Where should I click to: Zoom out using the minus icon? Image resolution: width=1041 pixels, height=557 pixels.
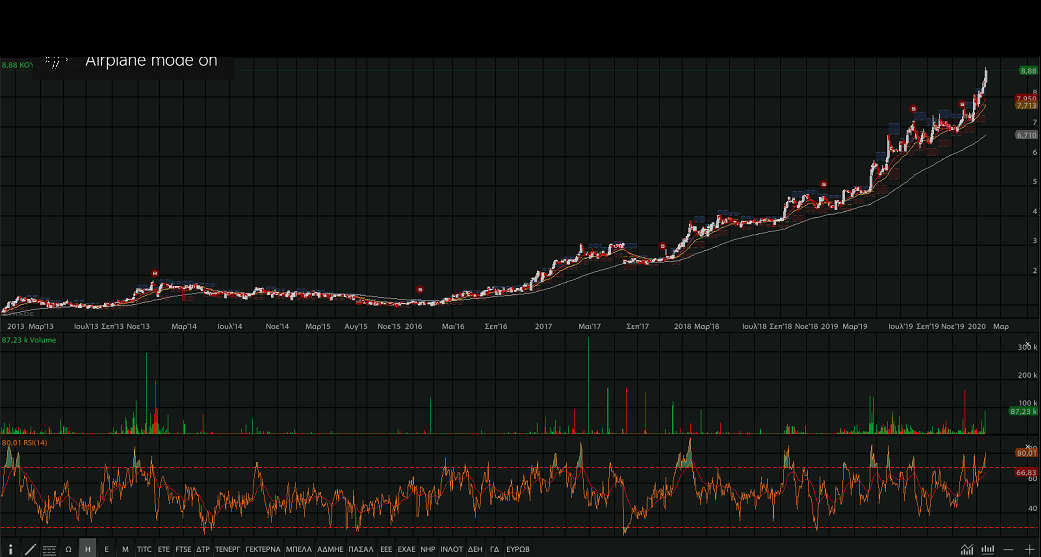1009,549
